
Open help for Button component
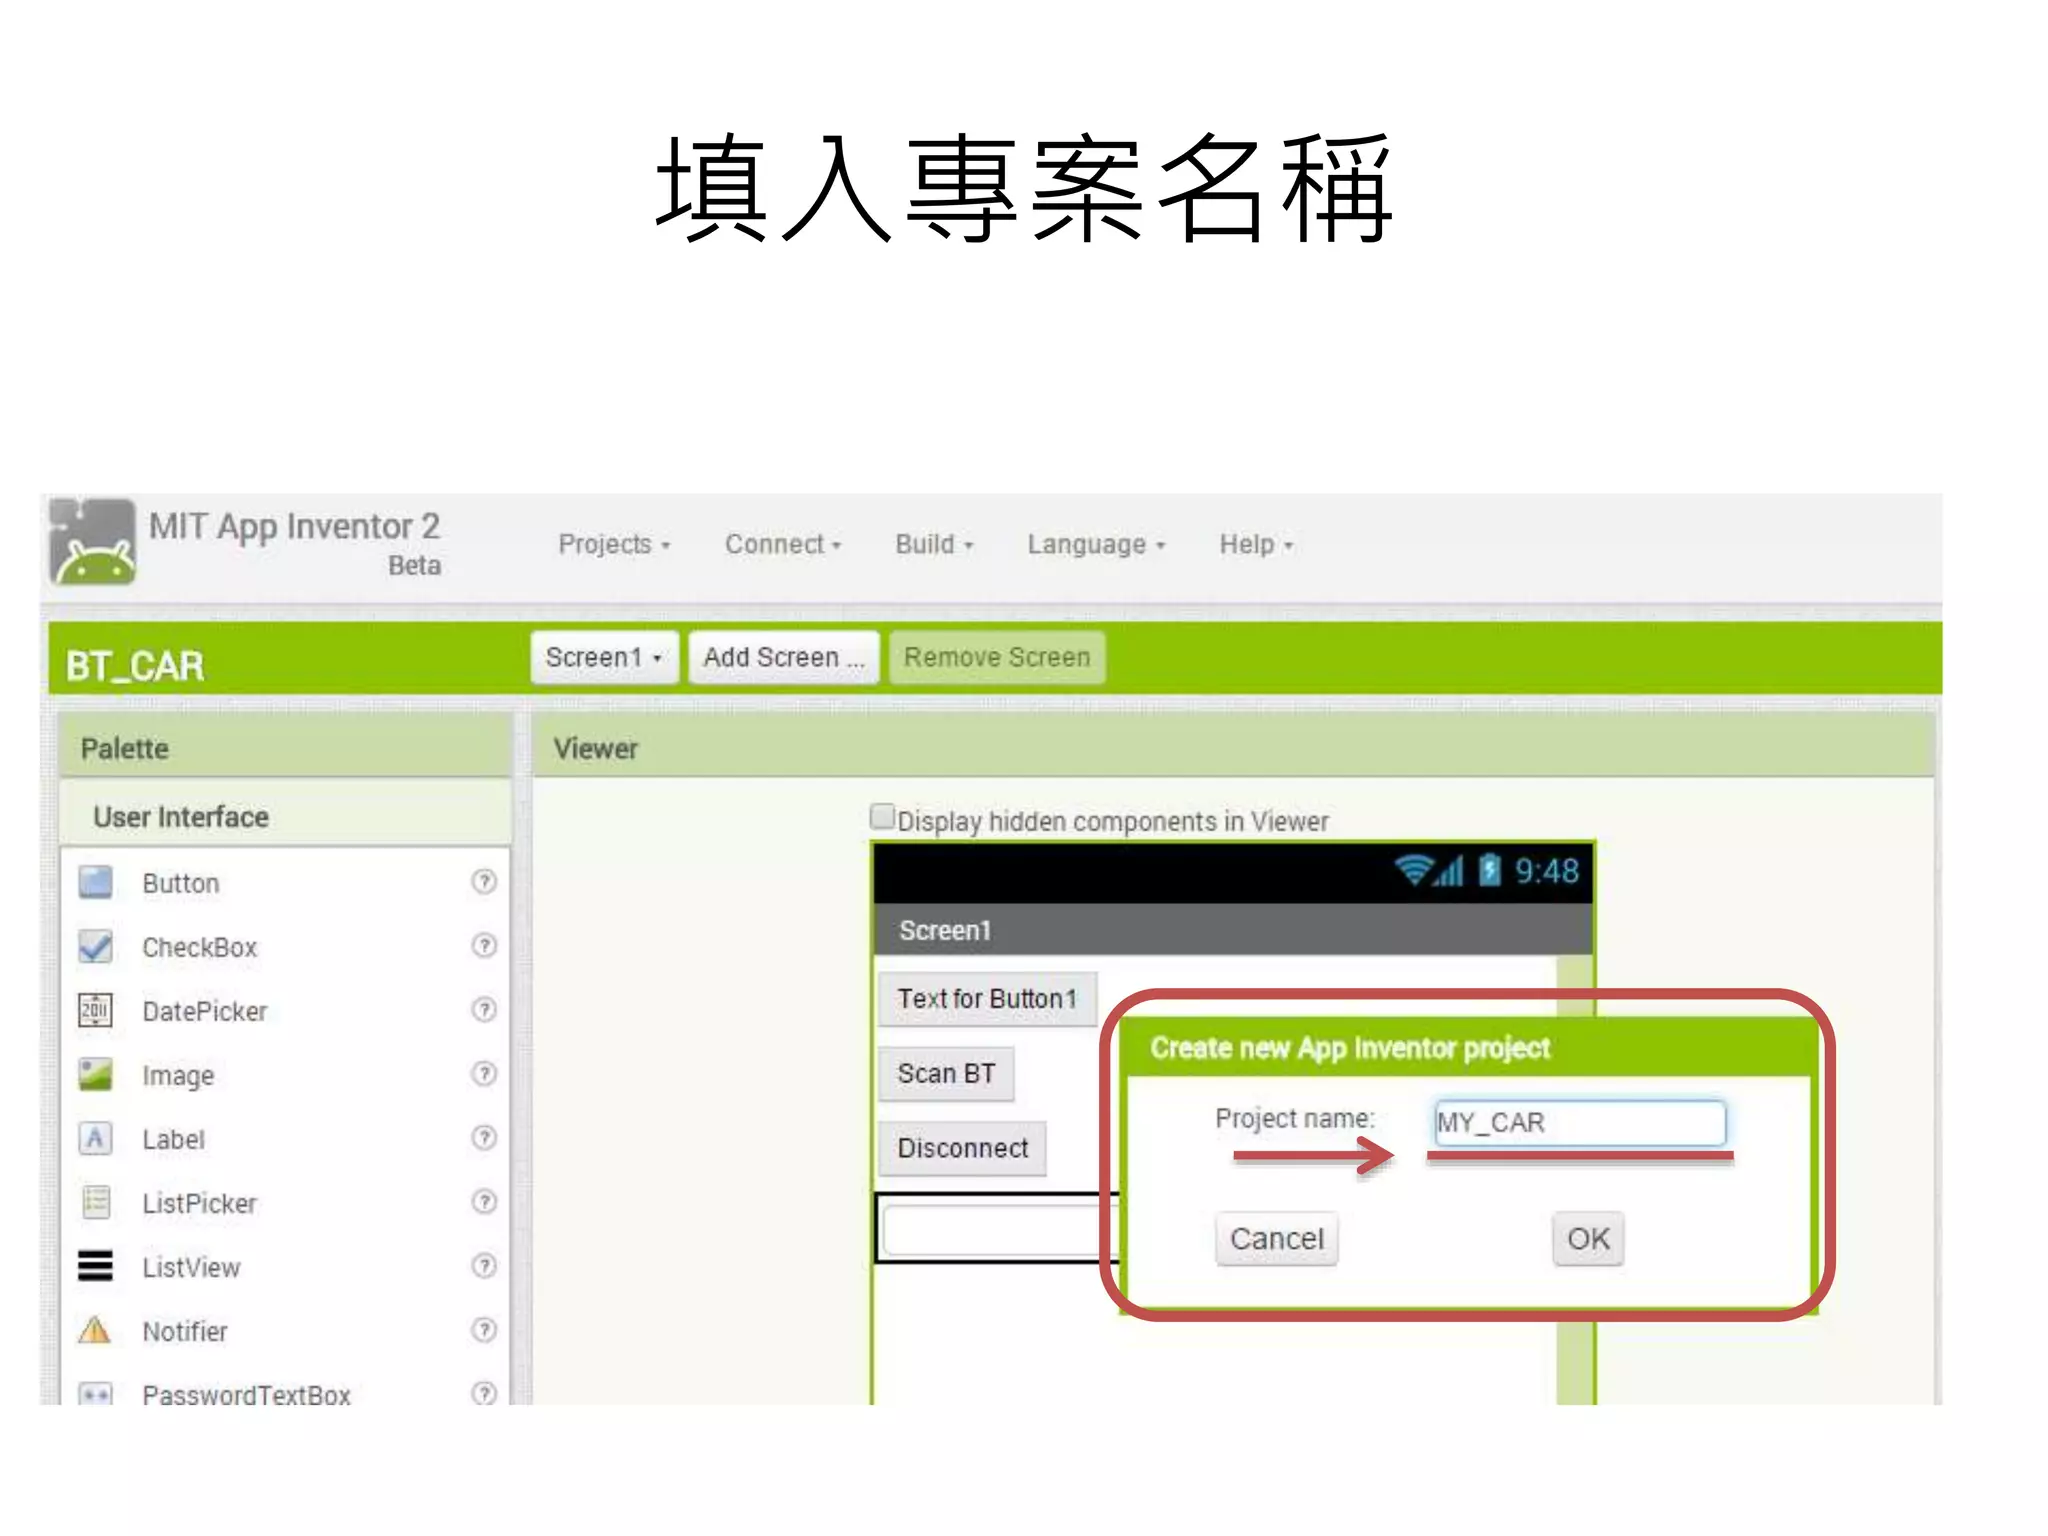tap(484, 881)
